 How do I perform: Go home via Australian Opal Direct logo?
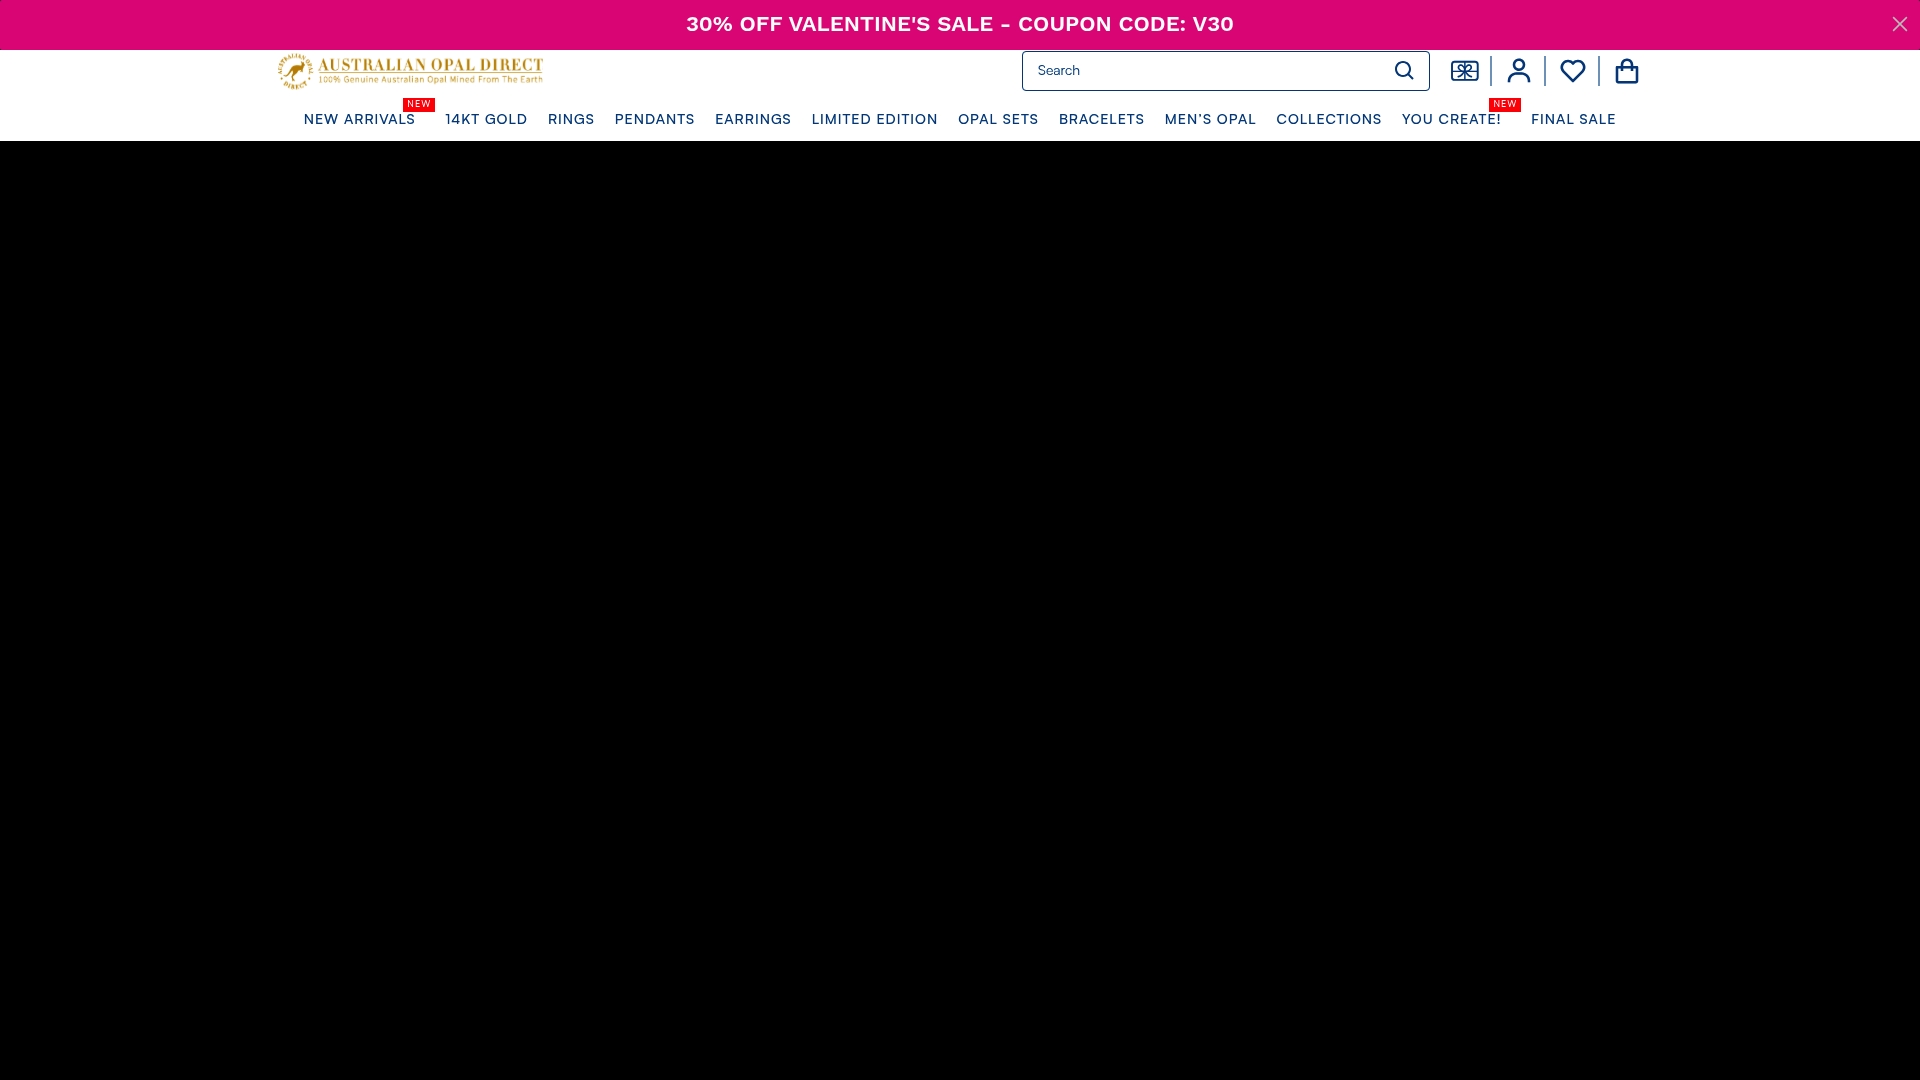410,71
